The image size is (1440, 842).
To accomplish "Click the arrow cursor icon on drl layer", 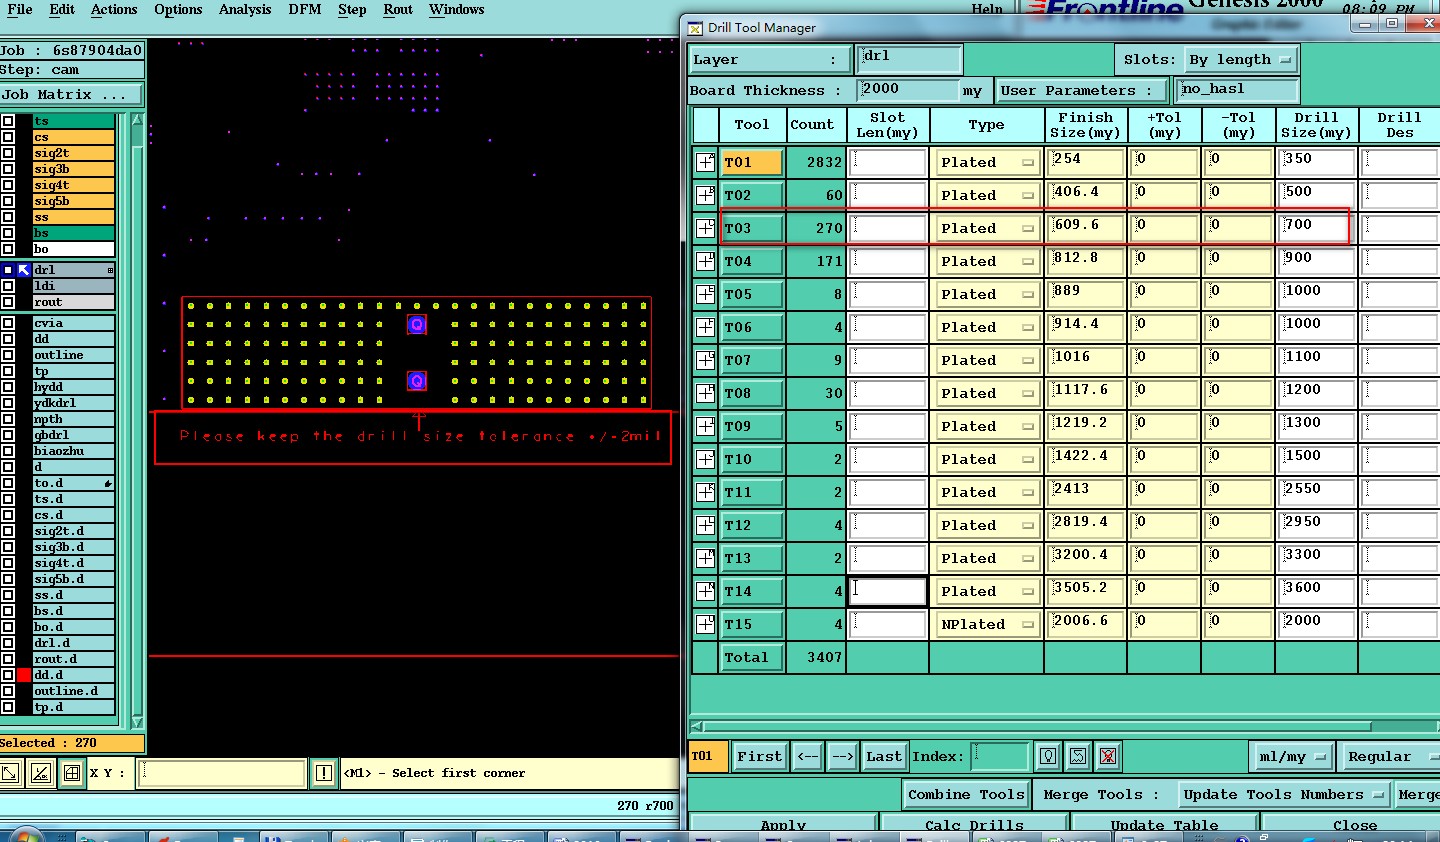I will pyautogui.click(x=24, y=270).
